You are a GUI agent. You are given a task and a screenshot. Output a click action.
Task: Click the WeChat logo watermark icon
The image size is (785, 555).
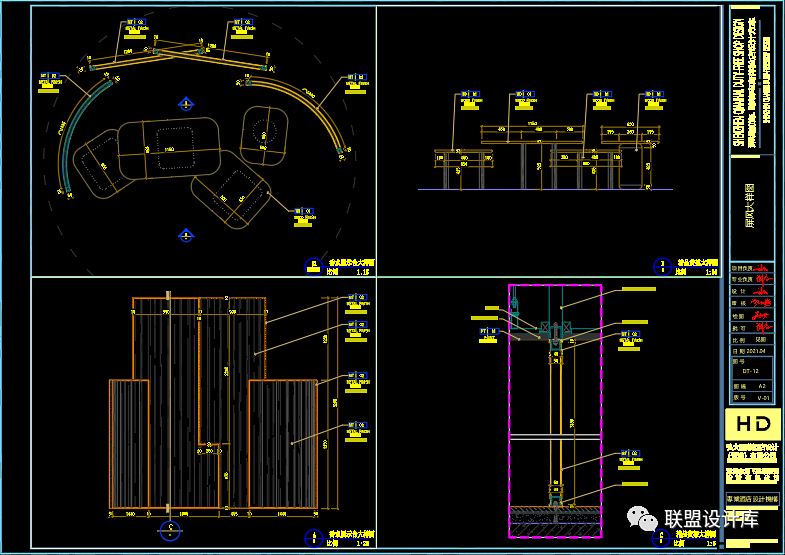pyautogui.click(x=638, y=517)
